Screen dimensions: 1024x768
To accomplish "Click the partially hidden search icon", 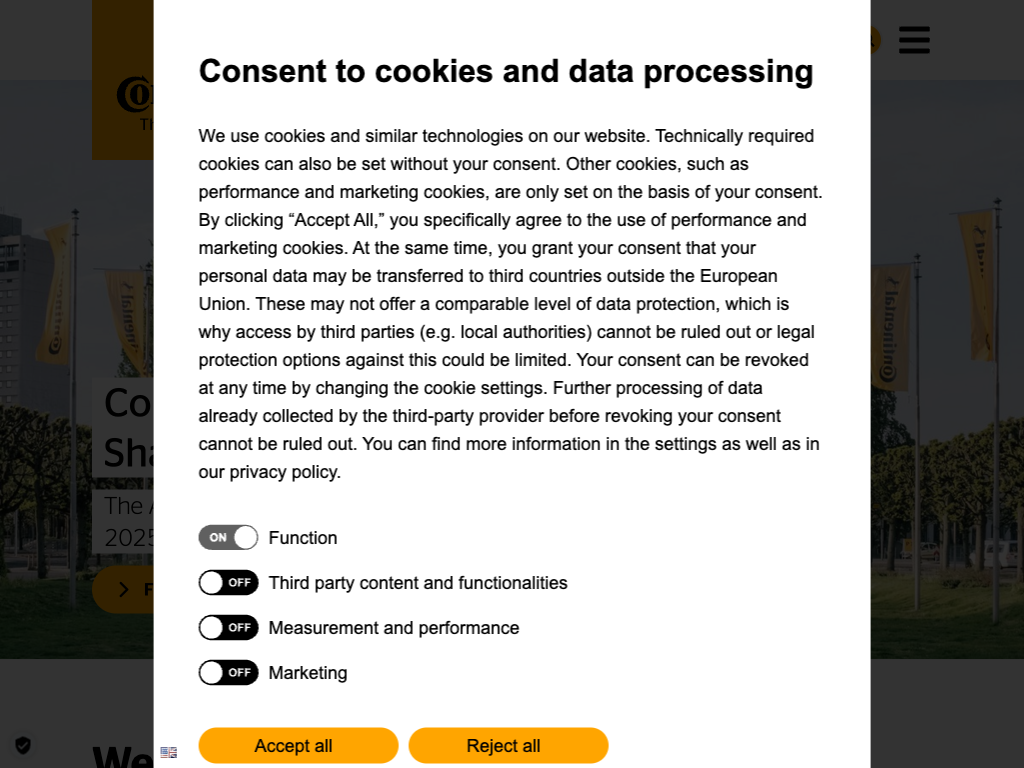I will (875, 40).
